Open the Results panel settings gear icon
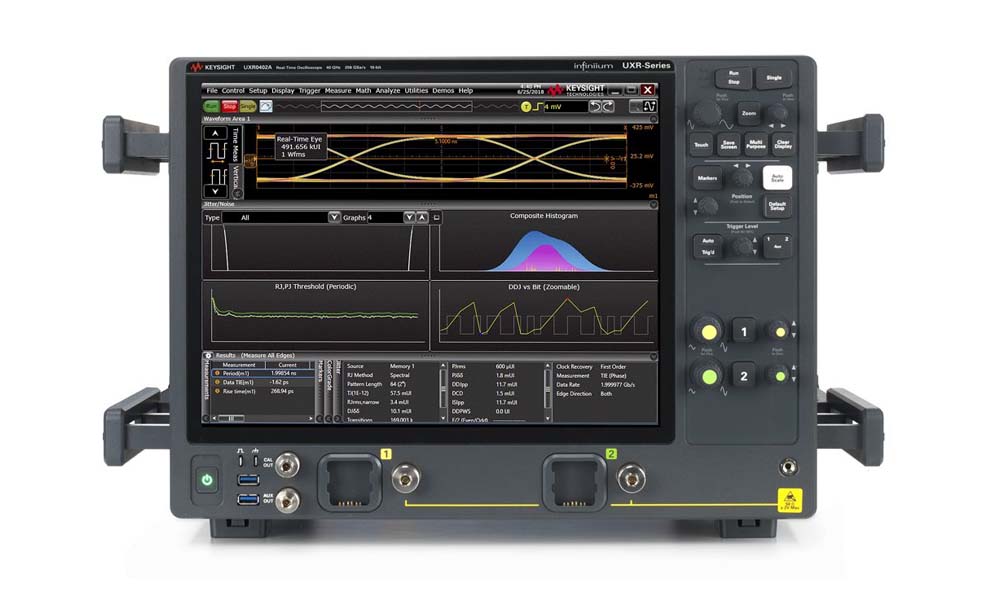The image size is (1000, 600). [x=208, y=355]
